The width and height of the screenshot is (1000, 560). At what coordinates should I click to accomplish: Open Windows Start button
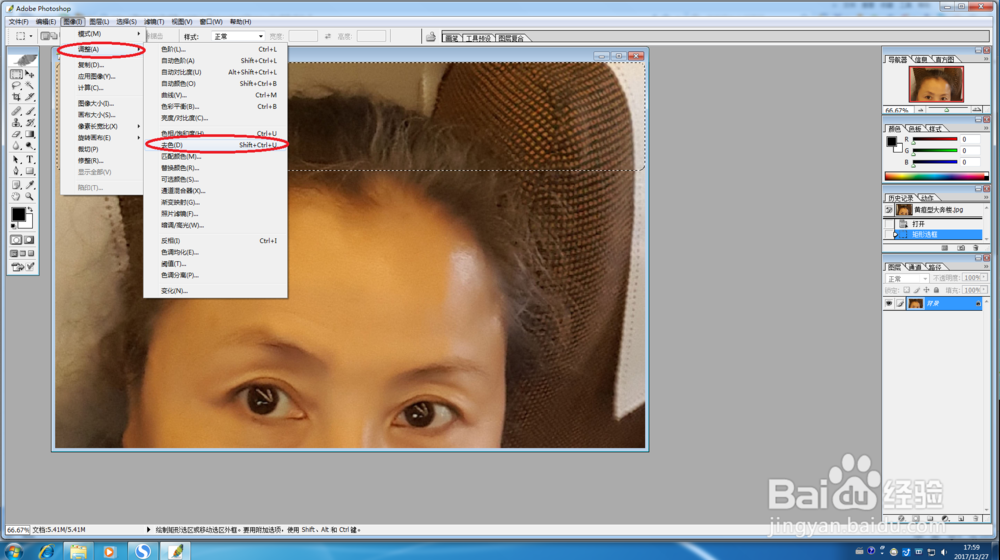(13, 550)
